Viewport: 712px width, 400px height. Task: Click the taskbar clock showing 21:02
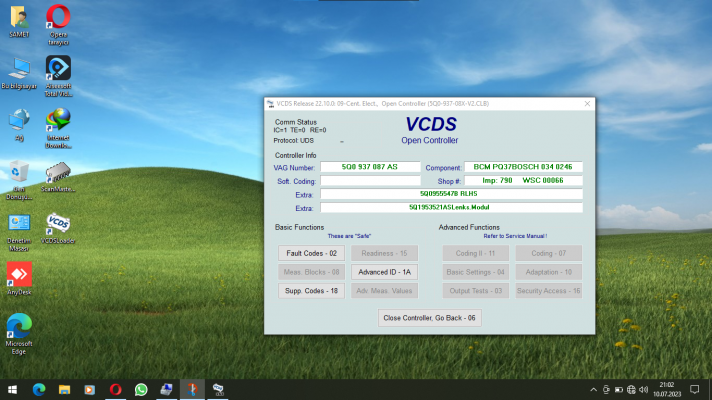667,390
